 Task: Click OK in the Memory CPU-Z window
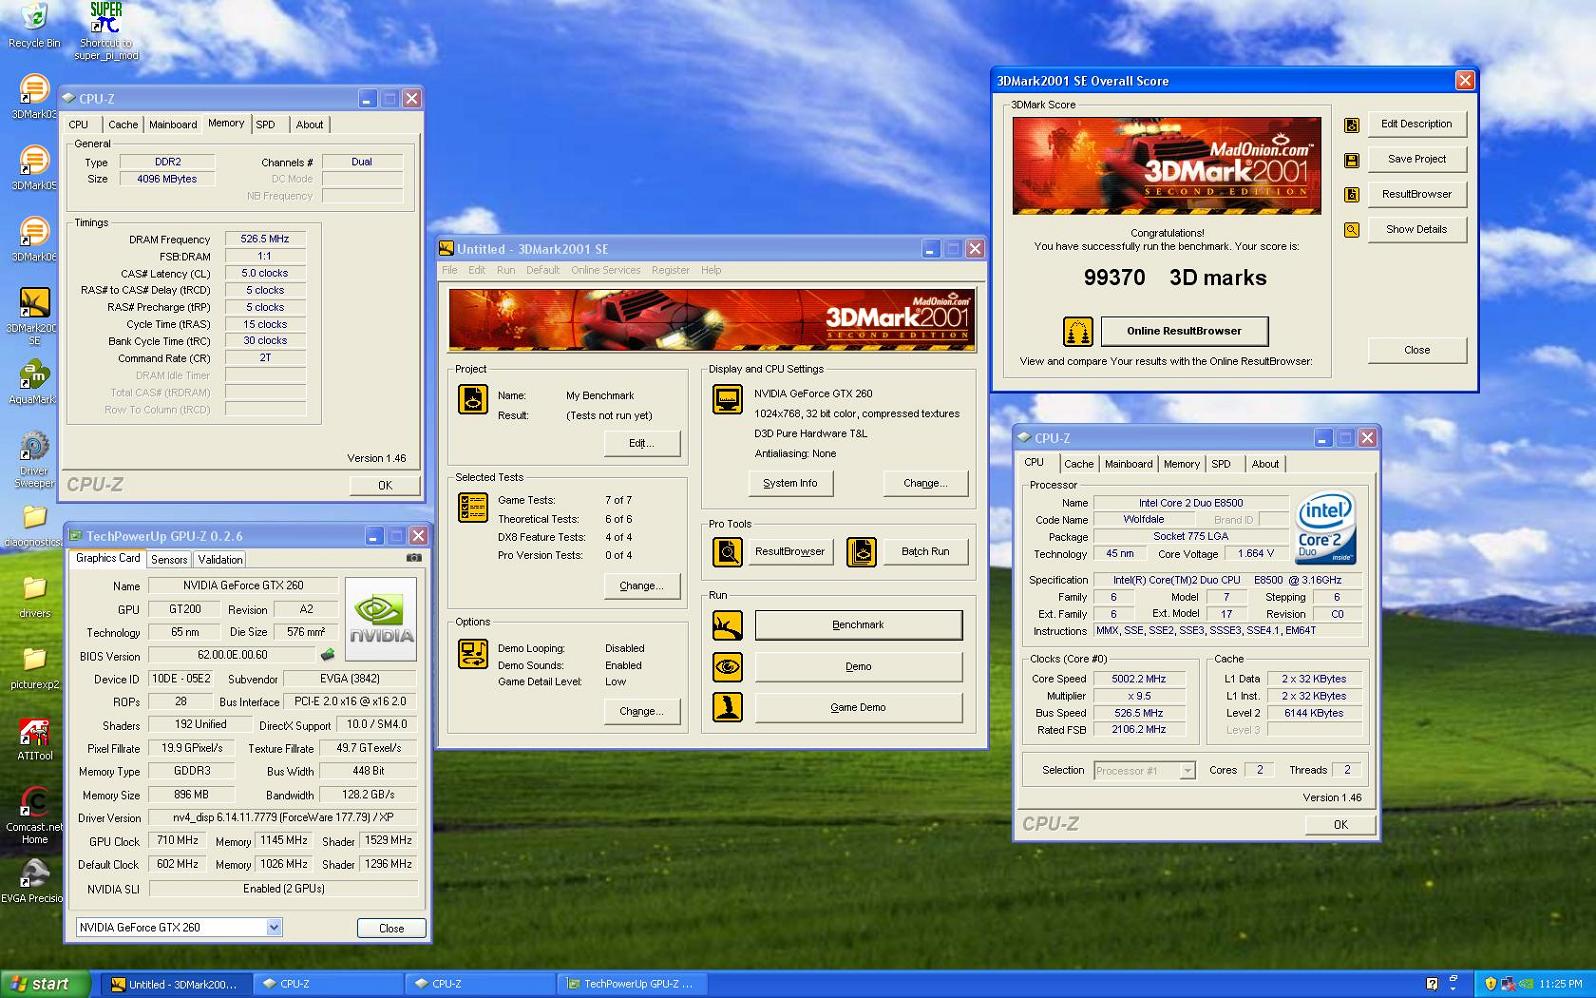[385, 485]
